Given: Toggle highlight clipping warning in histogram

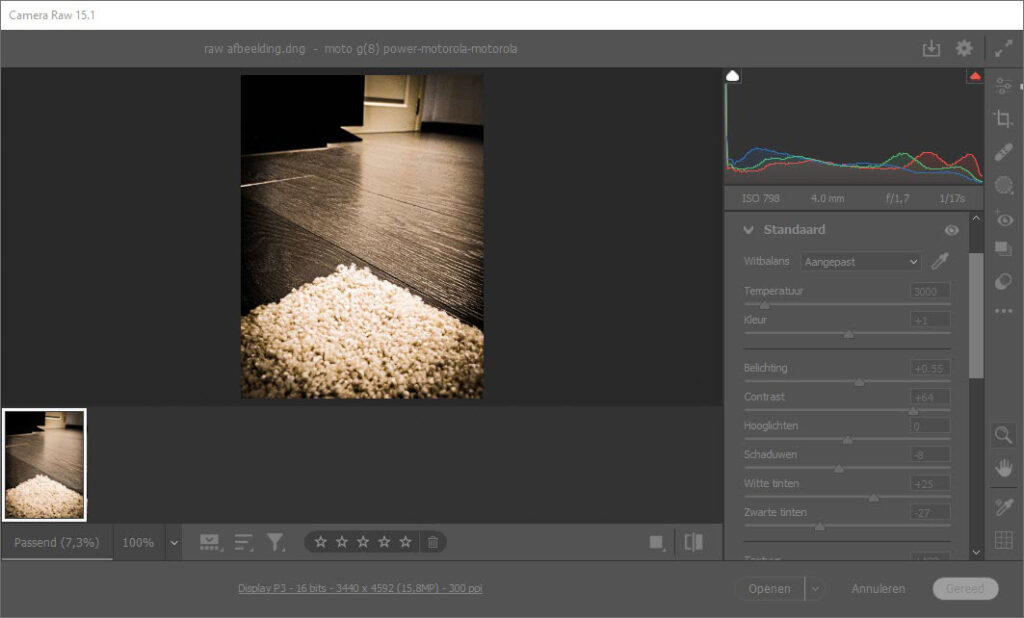Looking at the screenshot, I should tap(974, 76).
